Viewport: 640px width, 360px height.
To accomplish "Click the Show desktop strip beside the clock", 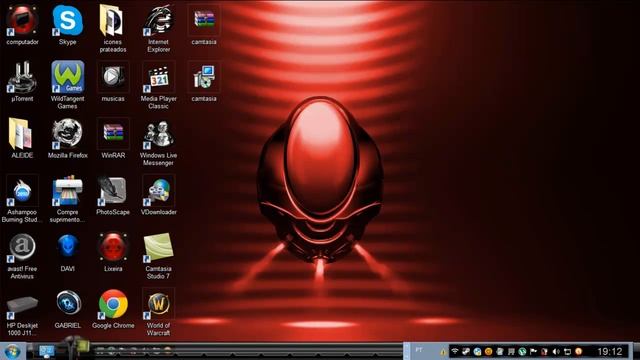I will pyautogui.click(x=636, y=351).
